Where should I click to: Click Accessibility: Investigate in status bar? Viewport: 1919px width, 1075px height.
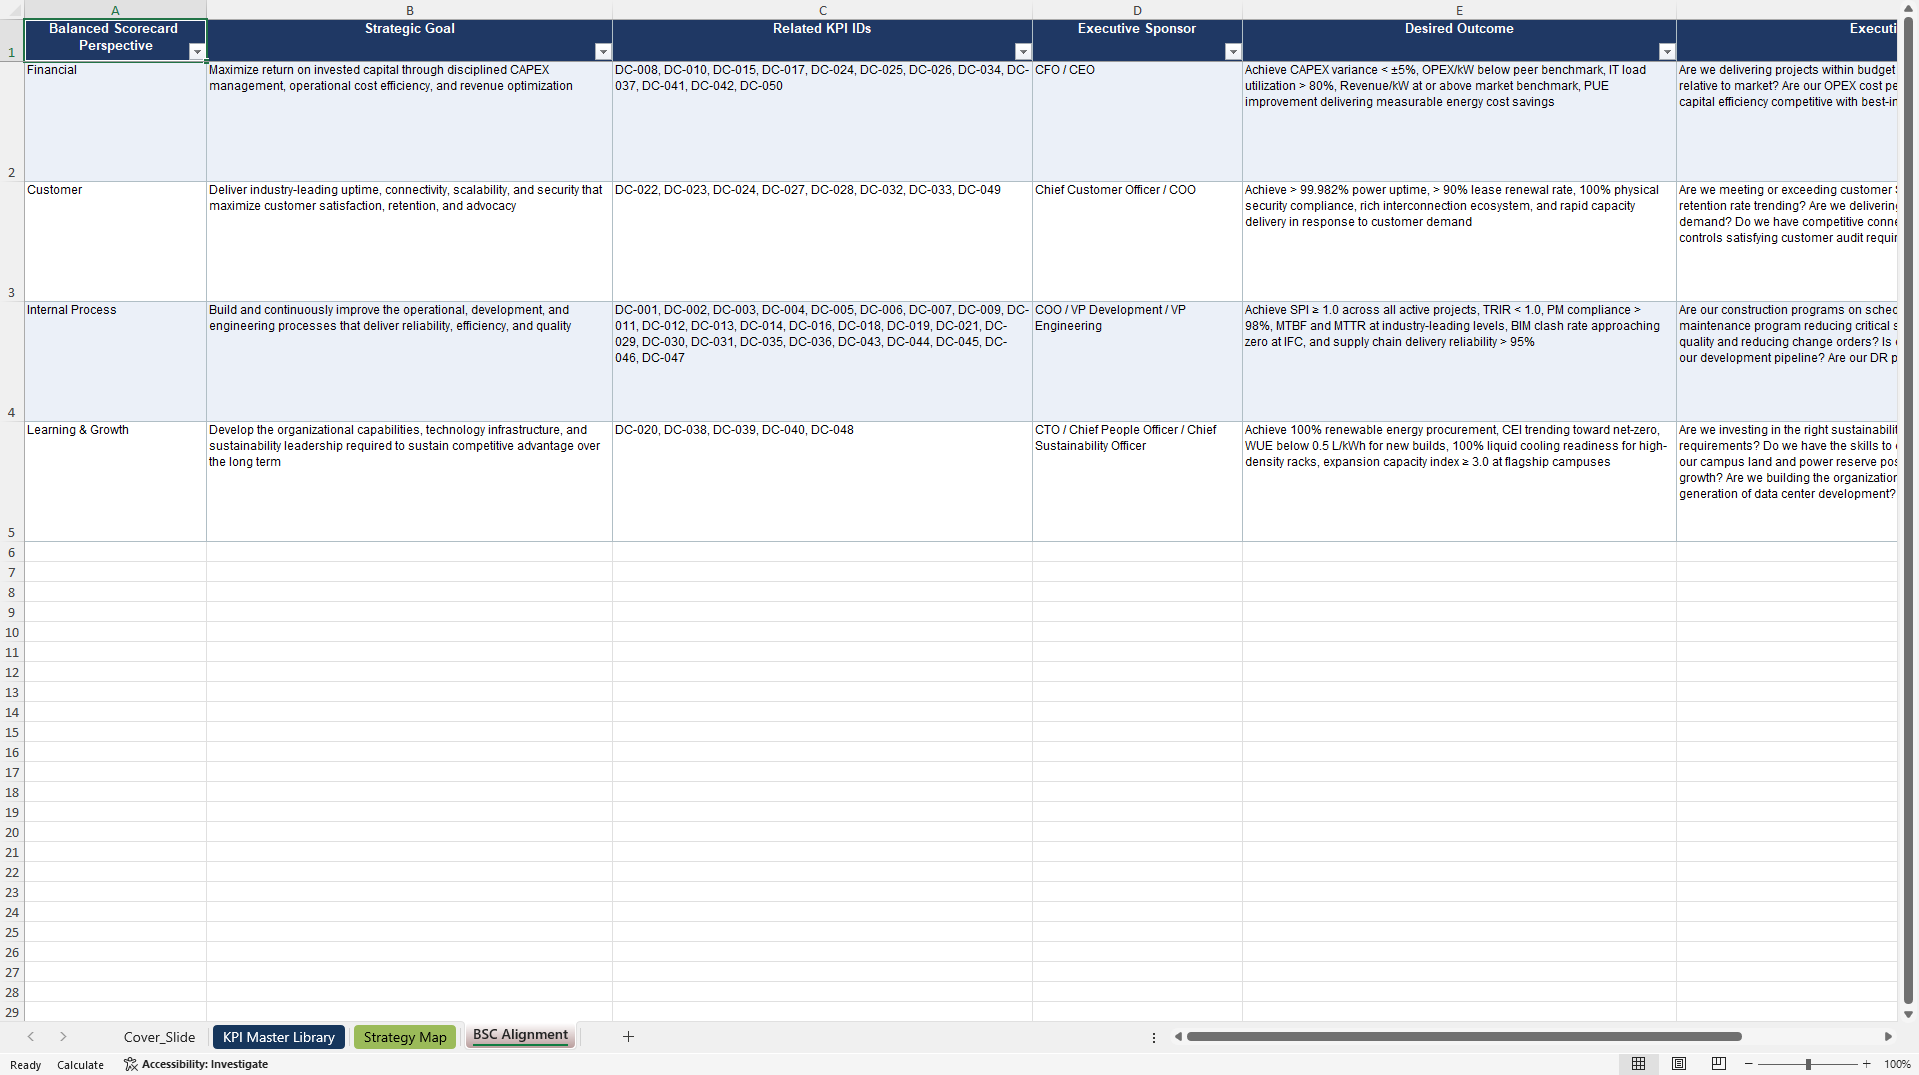(x=196, y=1064)
